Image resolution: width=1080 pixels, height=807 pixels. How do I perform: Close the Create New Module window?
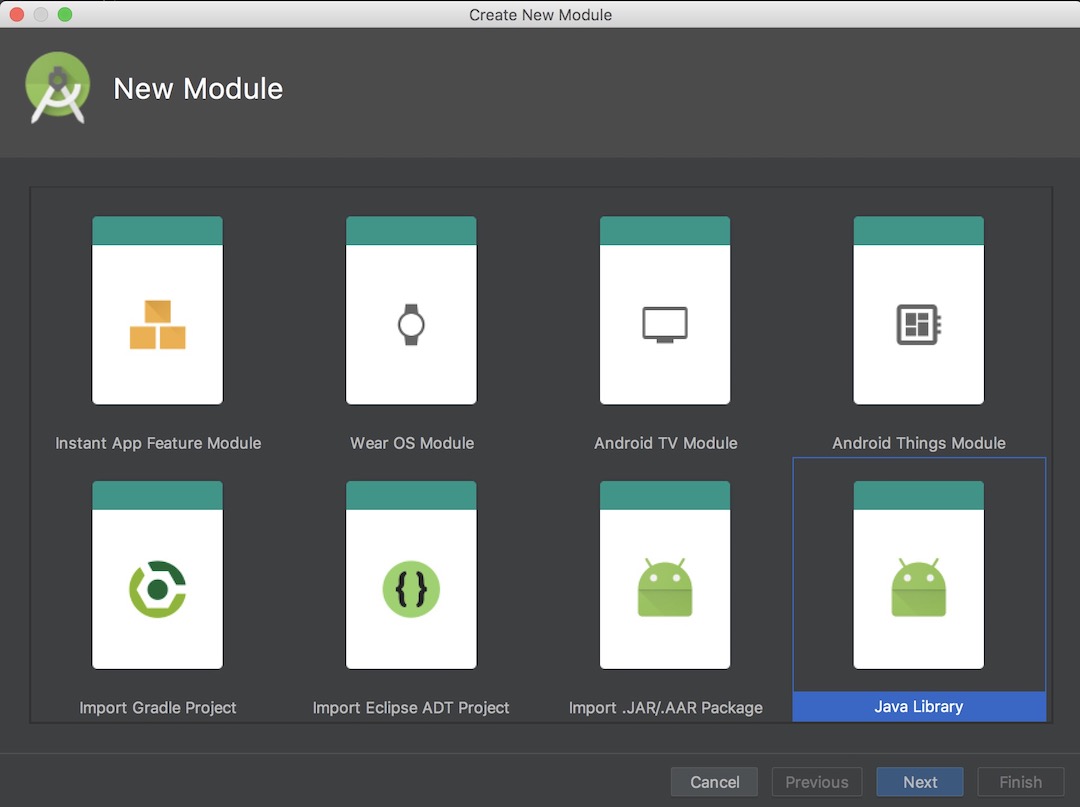tap(17, 14)
